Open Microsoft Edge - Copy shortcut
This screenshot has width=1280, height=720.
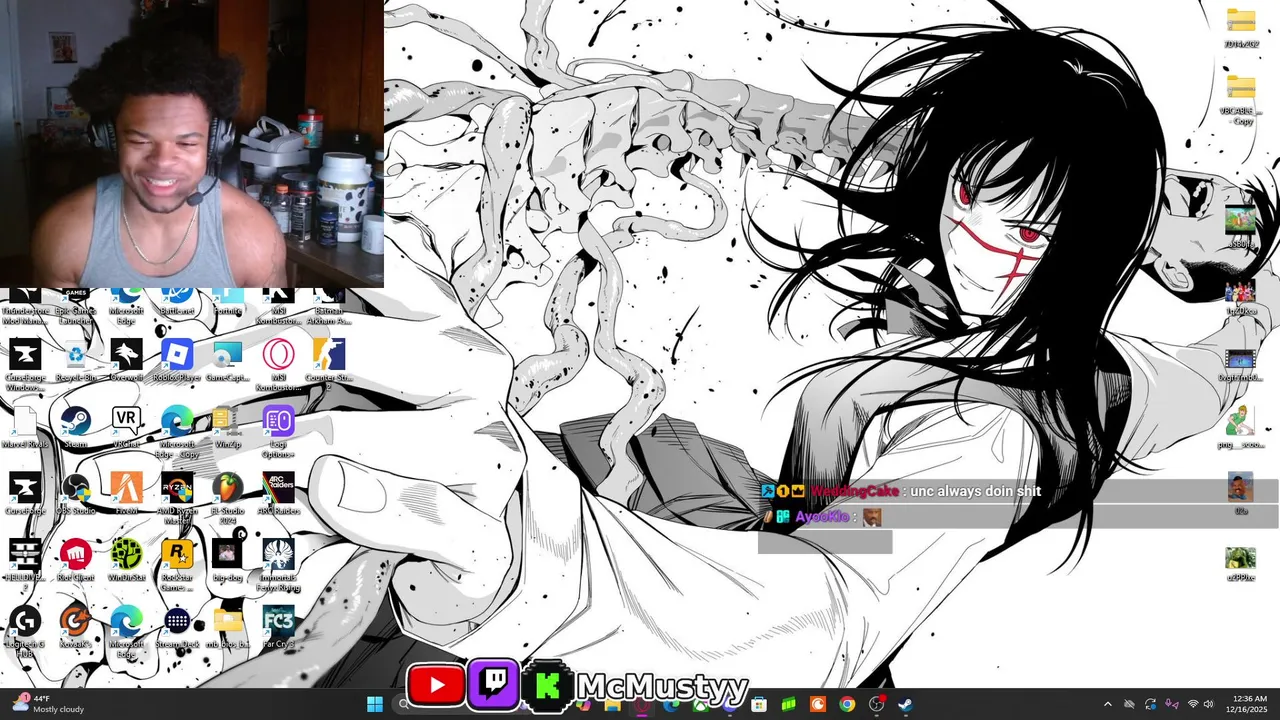[177, 432]
